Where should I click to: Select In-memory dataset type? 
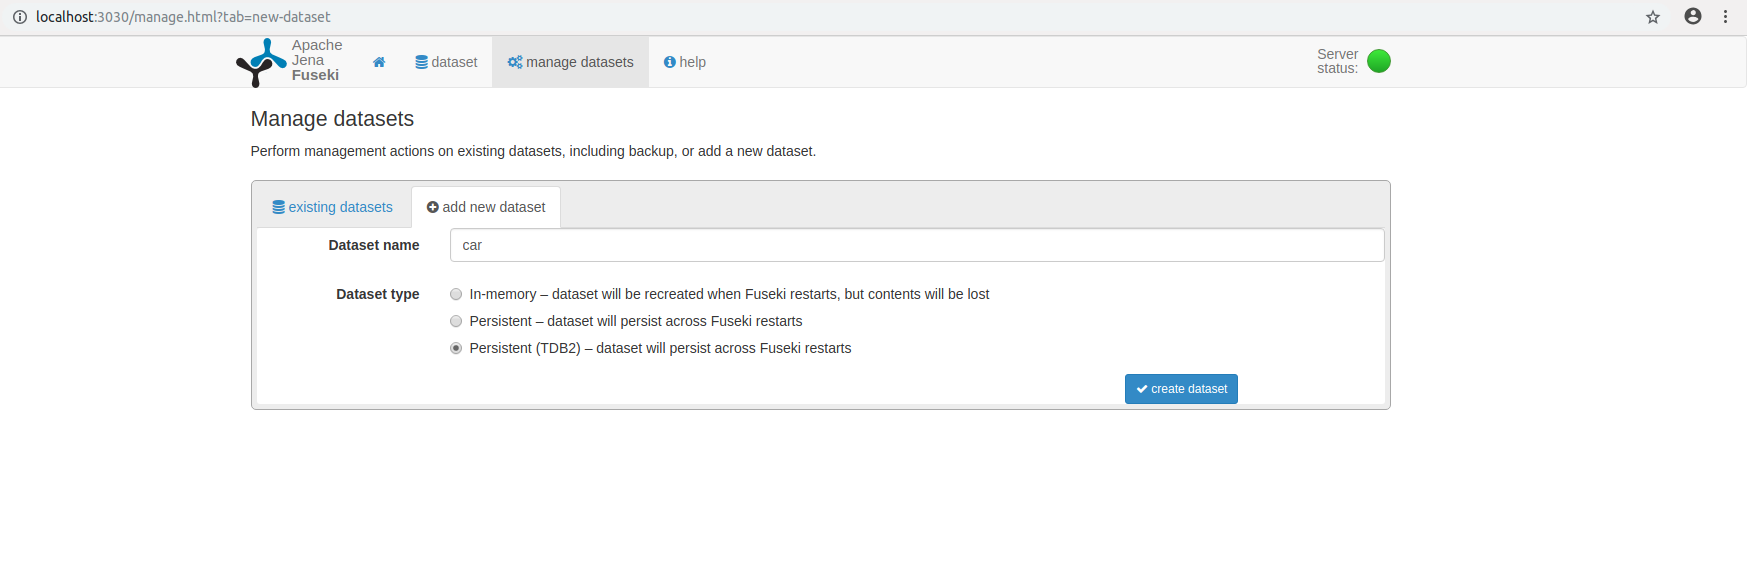(456, 294)
